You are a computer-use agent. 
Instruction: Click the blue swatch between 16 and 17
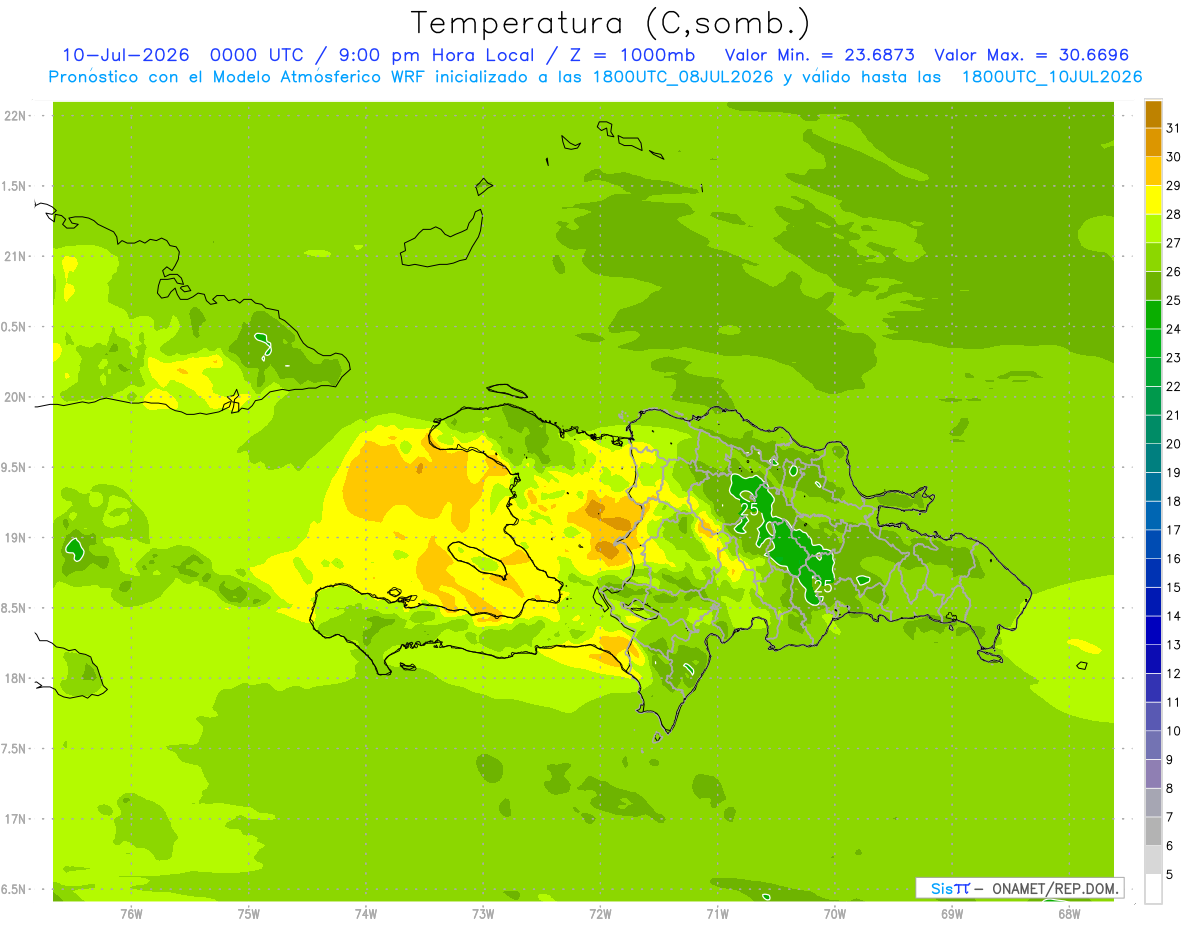point(1153,544)
